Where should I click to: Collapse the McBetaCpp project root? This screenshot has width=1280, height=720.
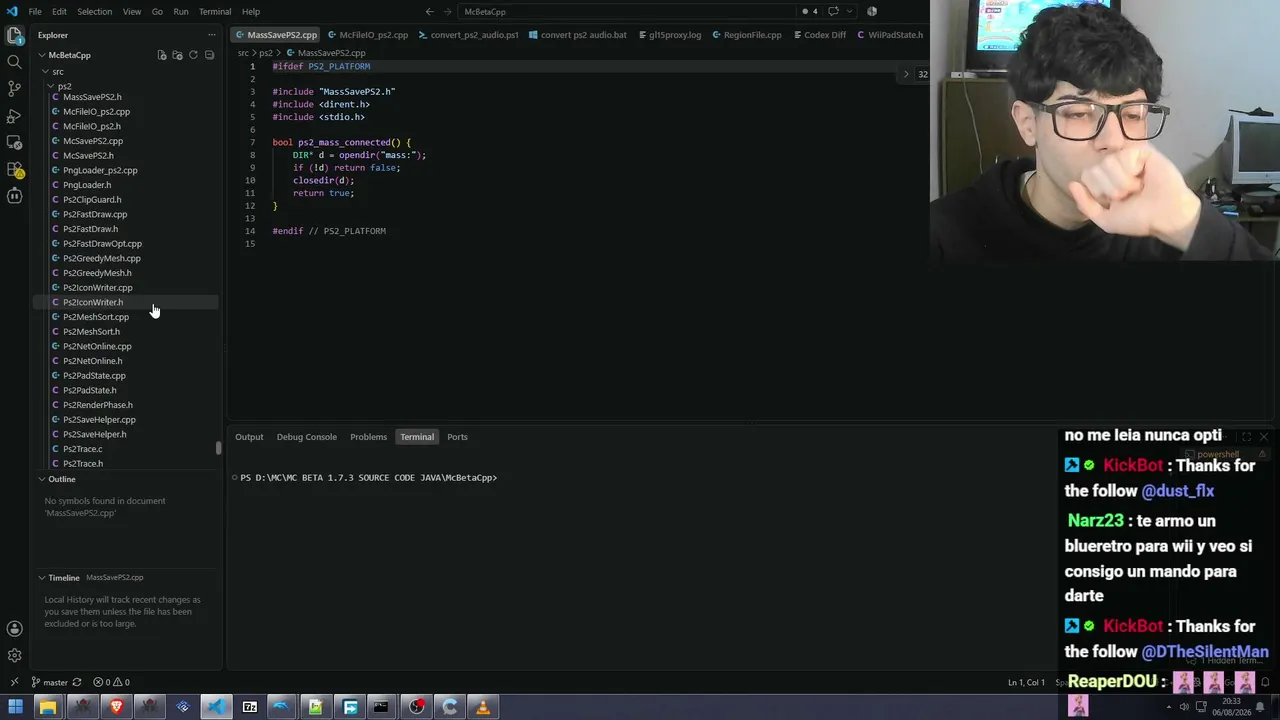point(42,55)
